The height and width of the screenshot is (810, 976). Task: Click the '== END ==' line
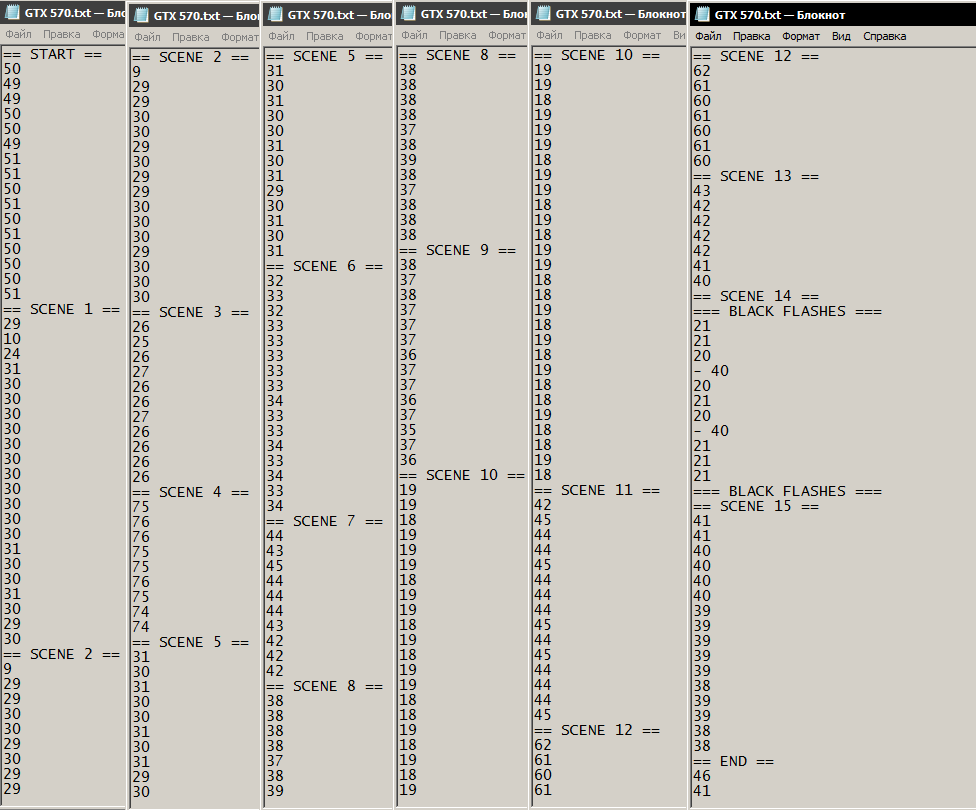pos(734,761)
